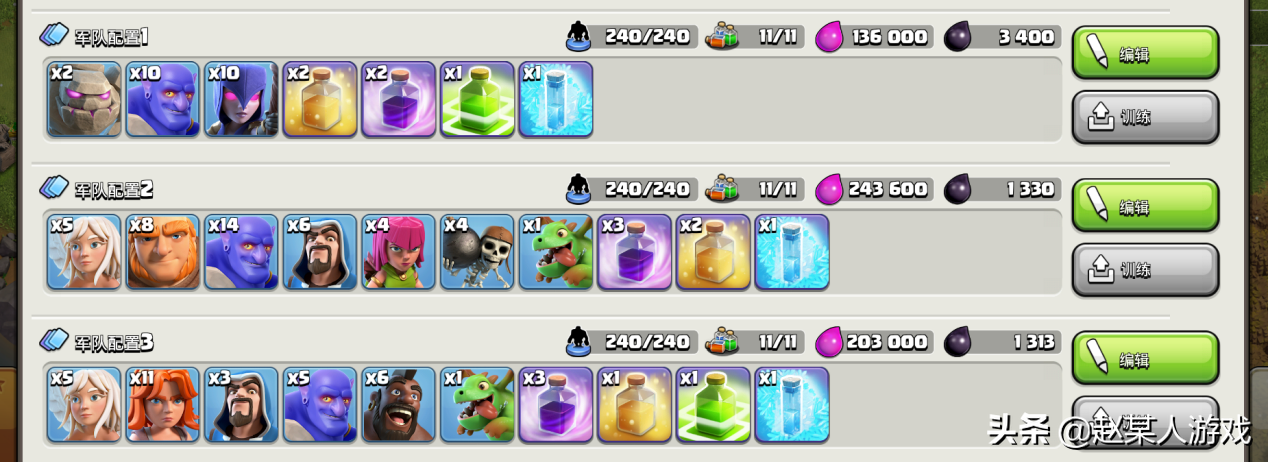
Task: Select the Golem troop in army 1
Action: pos(84,99)
